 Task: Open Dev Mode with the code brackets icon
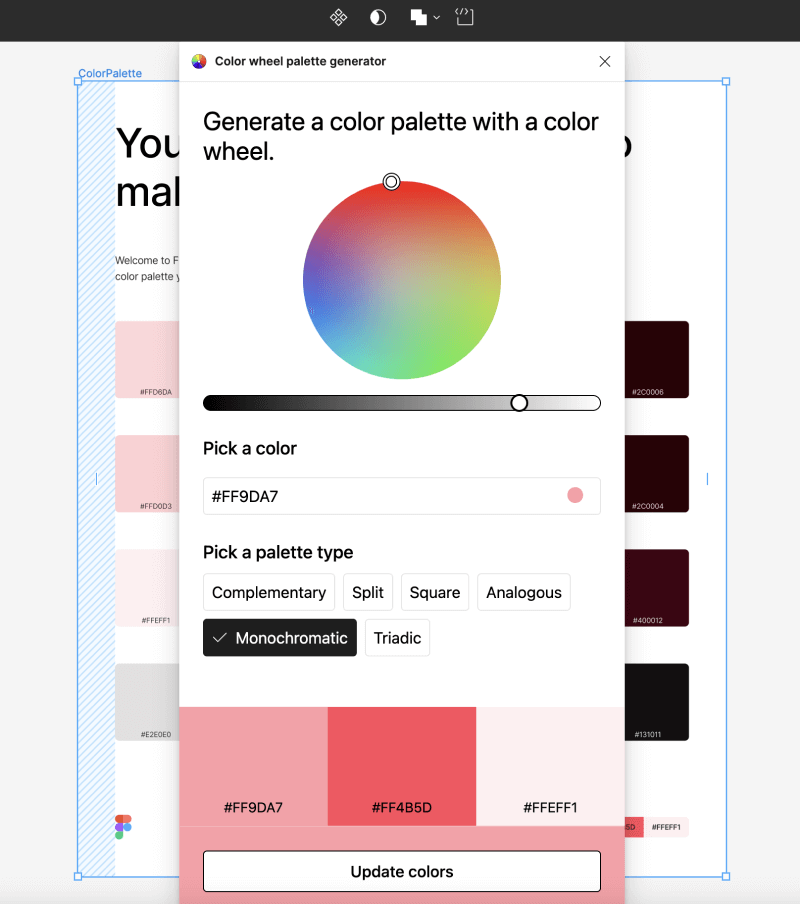coord(463,17)
